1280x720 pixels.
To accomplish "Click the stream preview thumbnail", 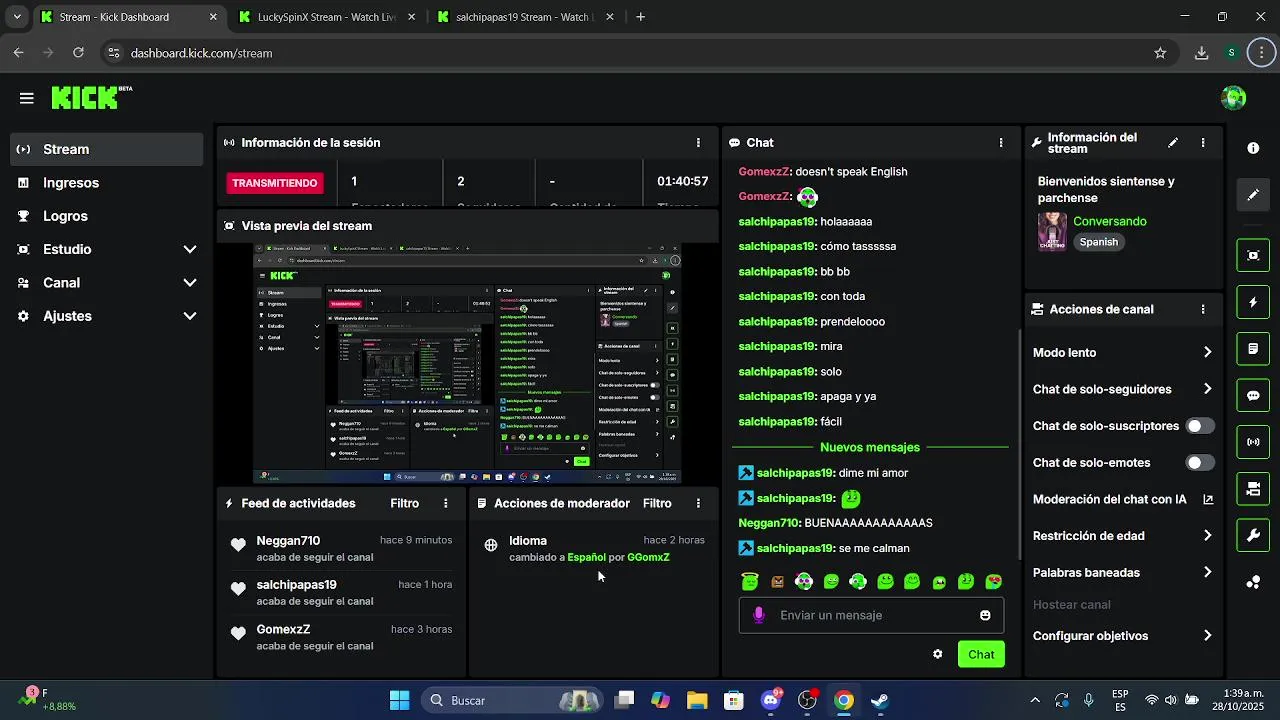I will 467,364.
